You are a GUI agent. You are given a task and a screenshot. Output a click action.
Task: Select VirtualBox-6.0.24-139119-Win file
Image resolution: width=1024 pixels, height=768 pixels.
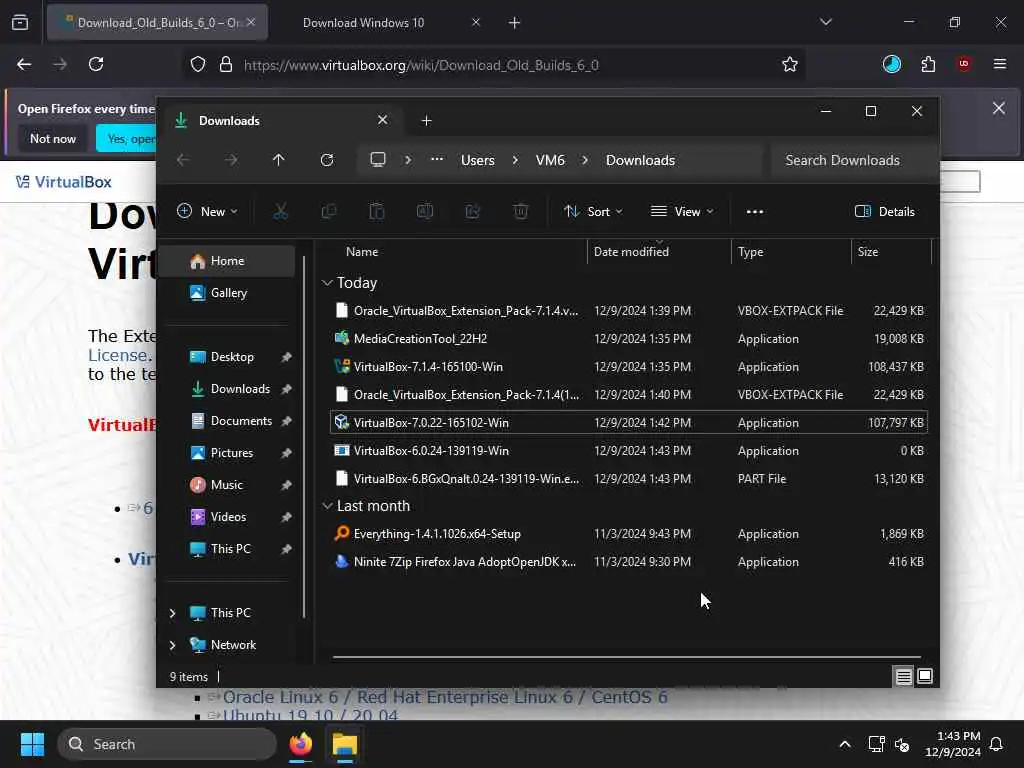point(628,451)
